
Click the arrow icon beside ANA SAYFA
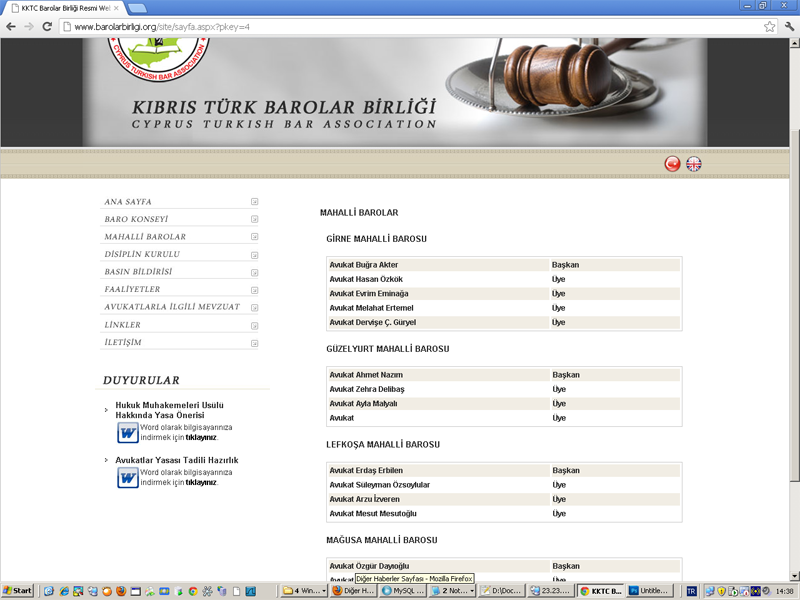[254, 202]
